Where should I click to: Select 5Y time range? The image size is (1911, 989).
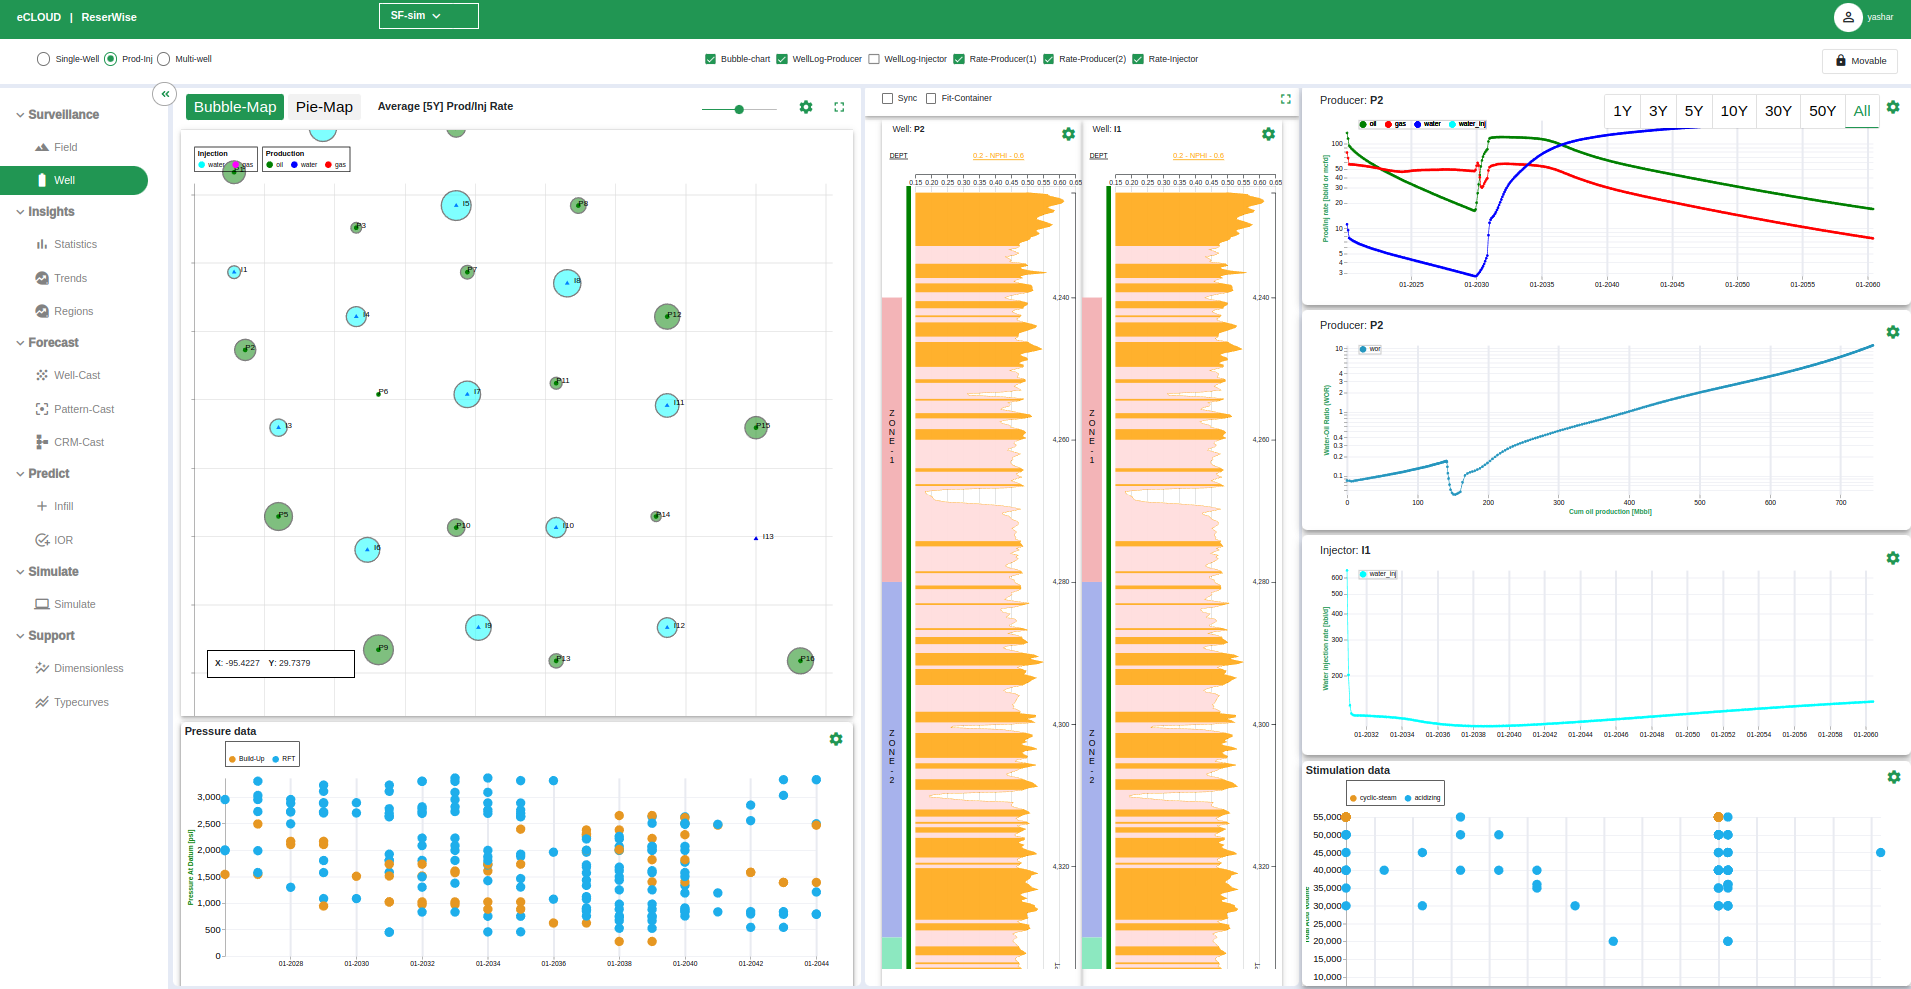pos(1693,111)
